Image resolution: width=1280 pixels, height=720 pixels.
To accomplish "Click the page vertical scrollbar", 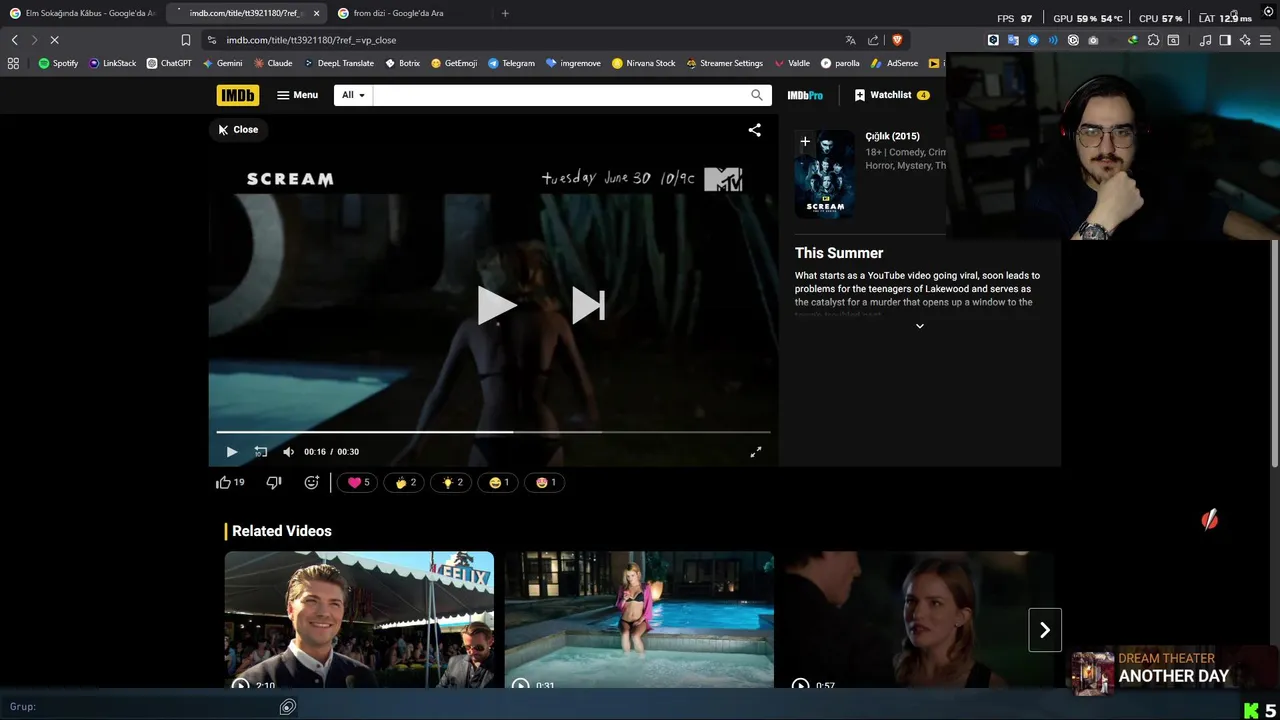I will (1275, 352).
